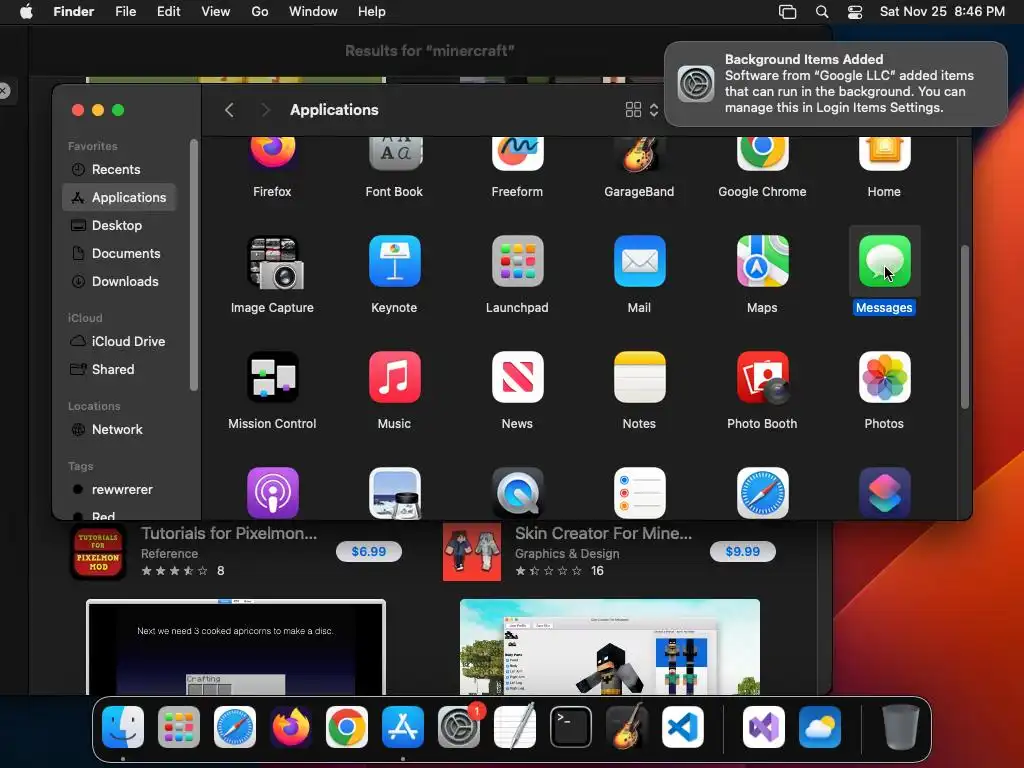Open the View menu

coord(216,12)
